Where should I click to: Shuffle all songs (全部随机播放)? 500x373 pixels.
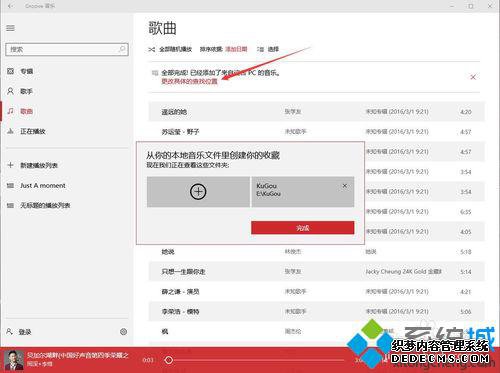click(x=170, y=49)
